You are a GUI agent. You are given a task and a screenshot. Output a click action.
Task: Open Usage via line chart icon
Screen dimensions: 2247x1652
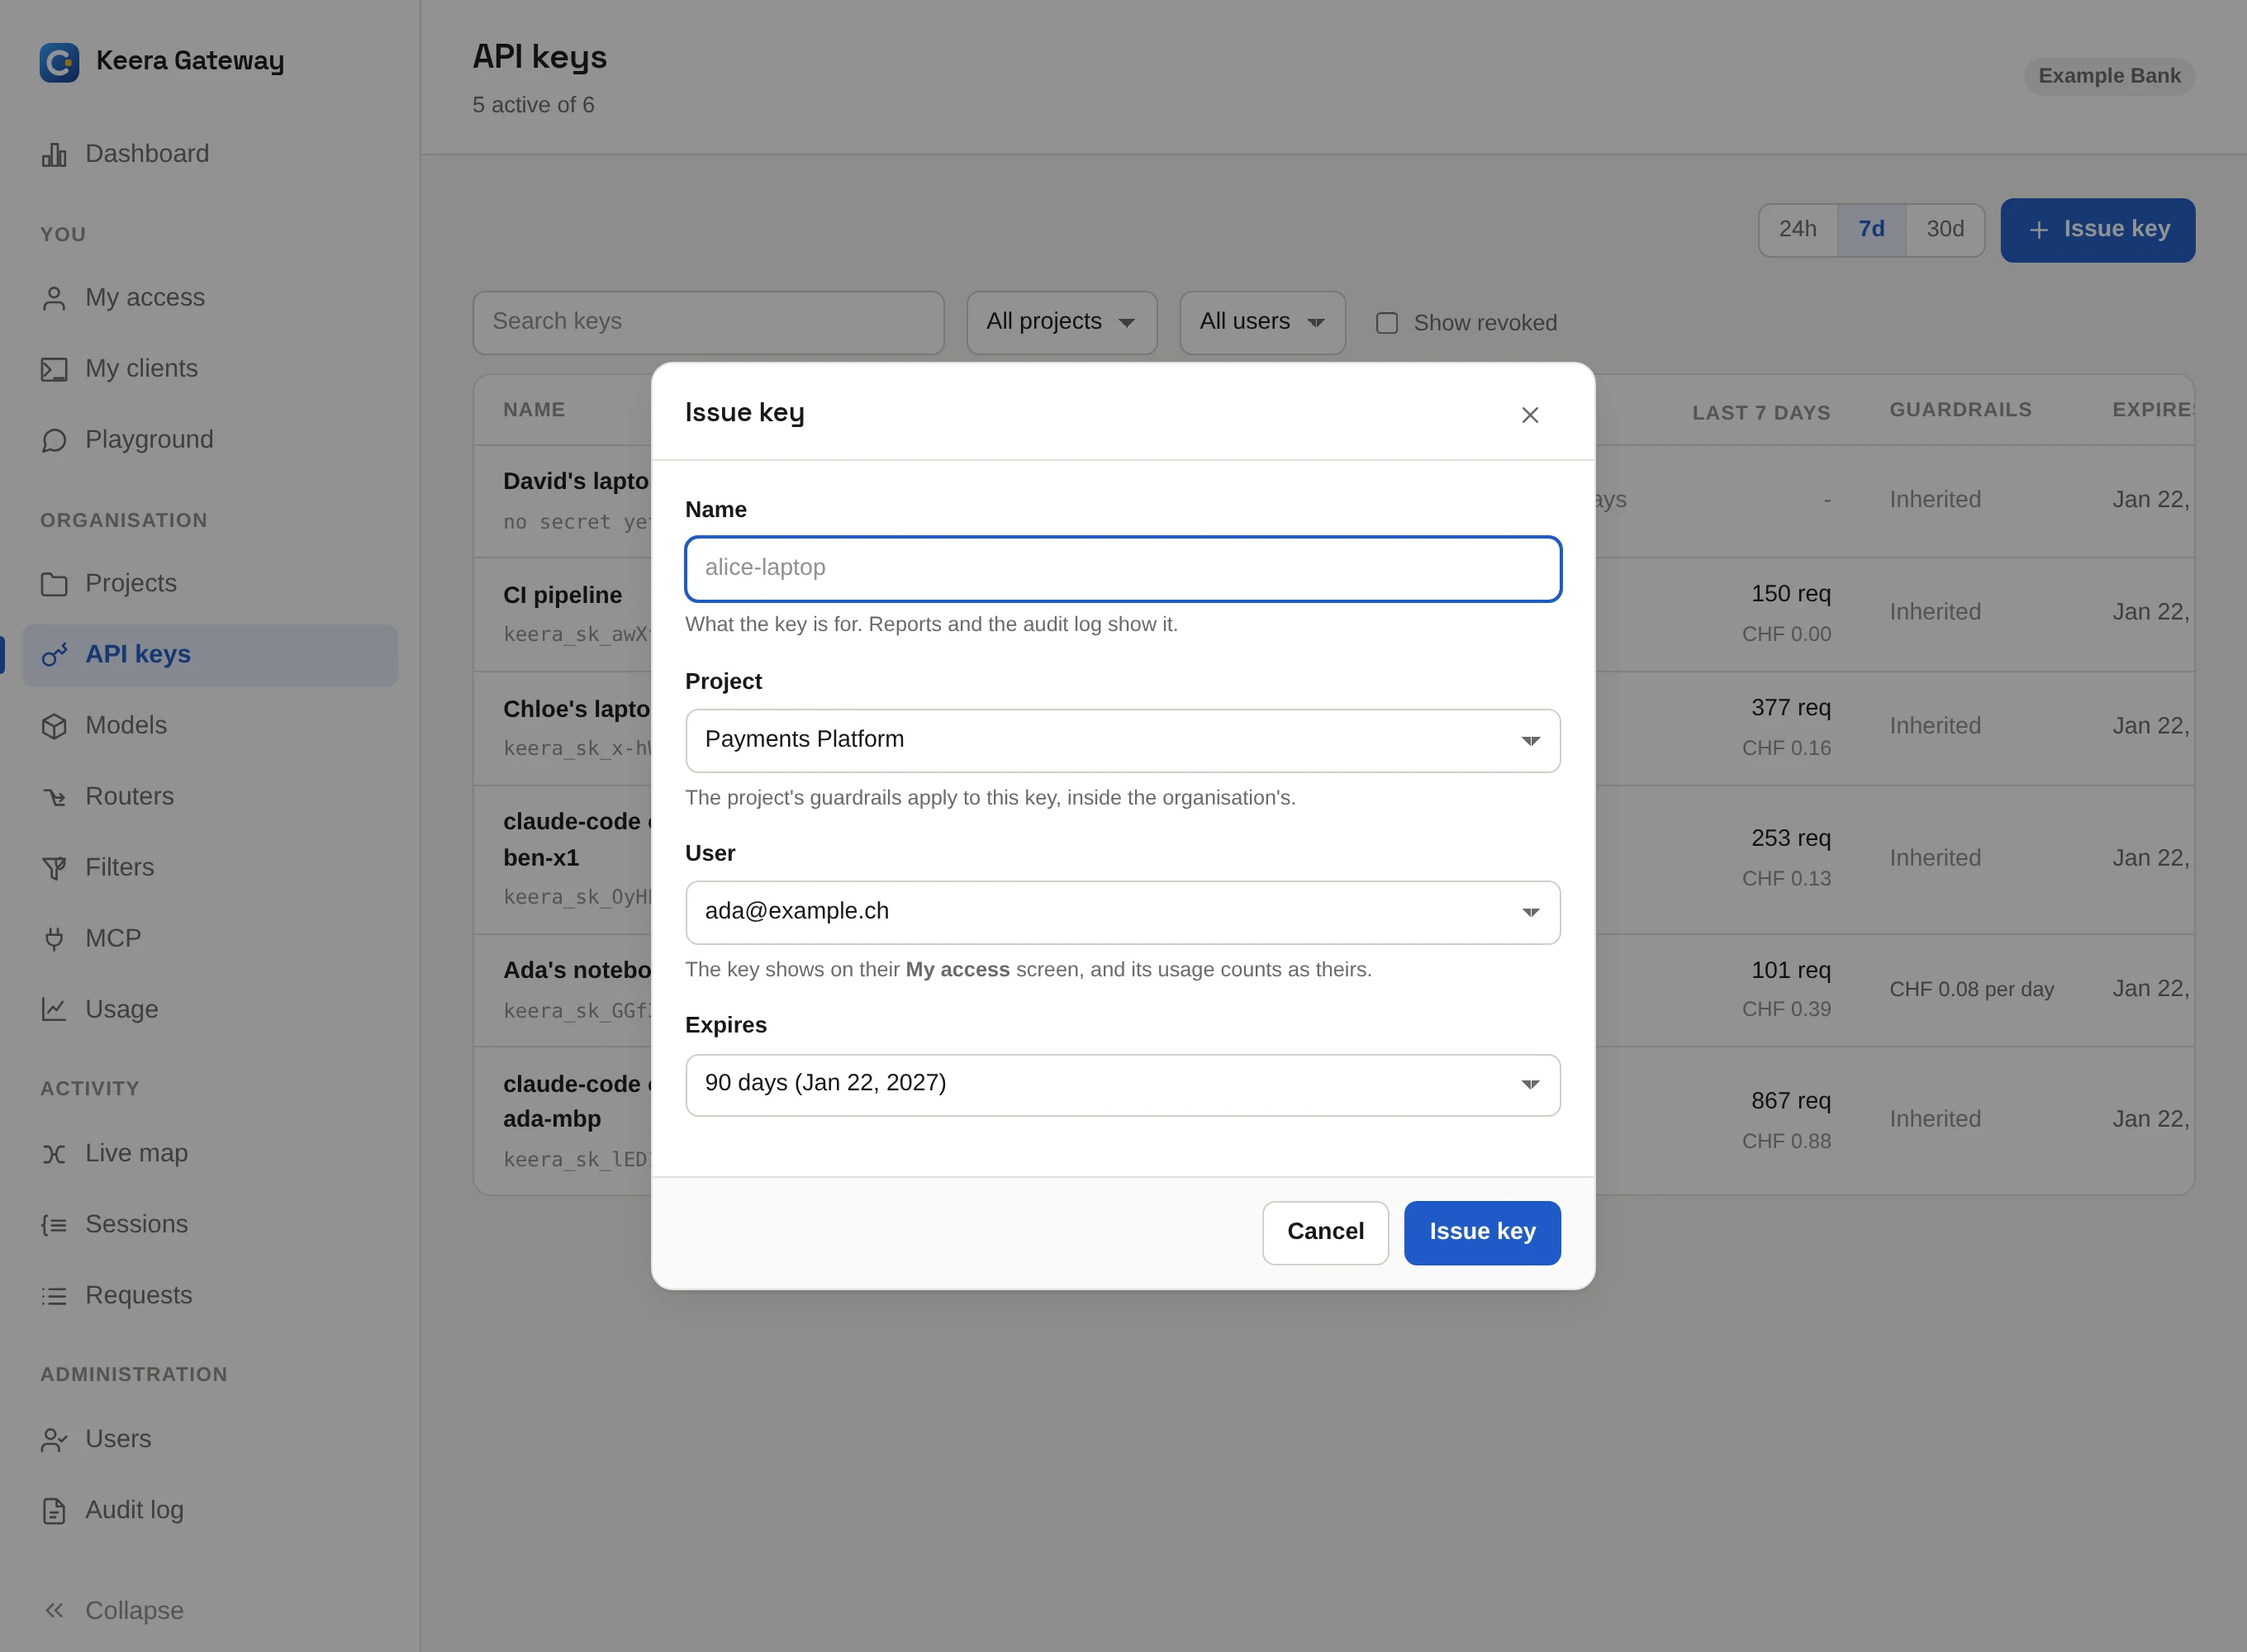[x=54, y=1010]
